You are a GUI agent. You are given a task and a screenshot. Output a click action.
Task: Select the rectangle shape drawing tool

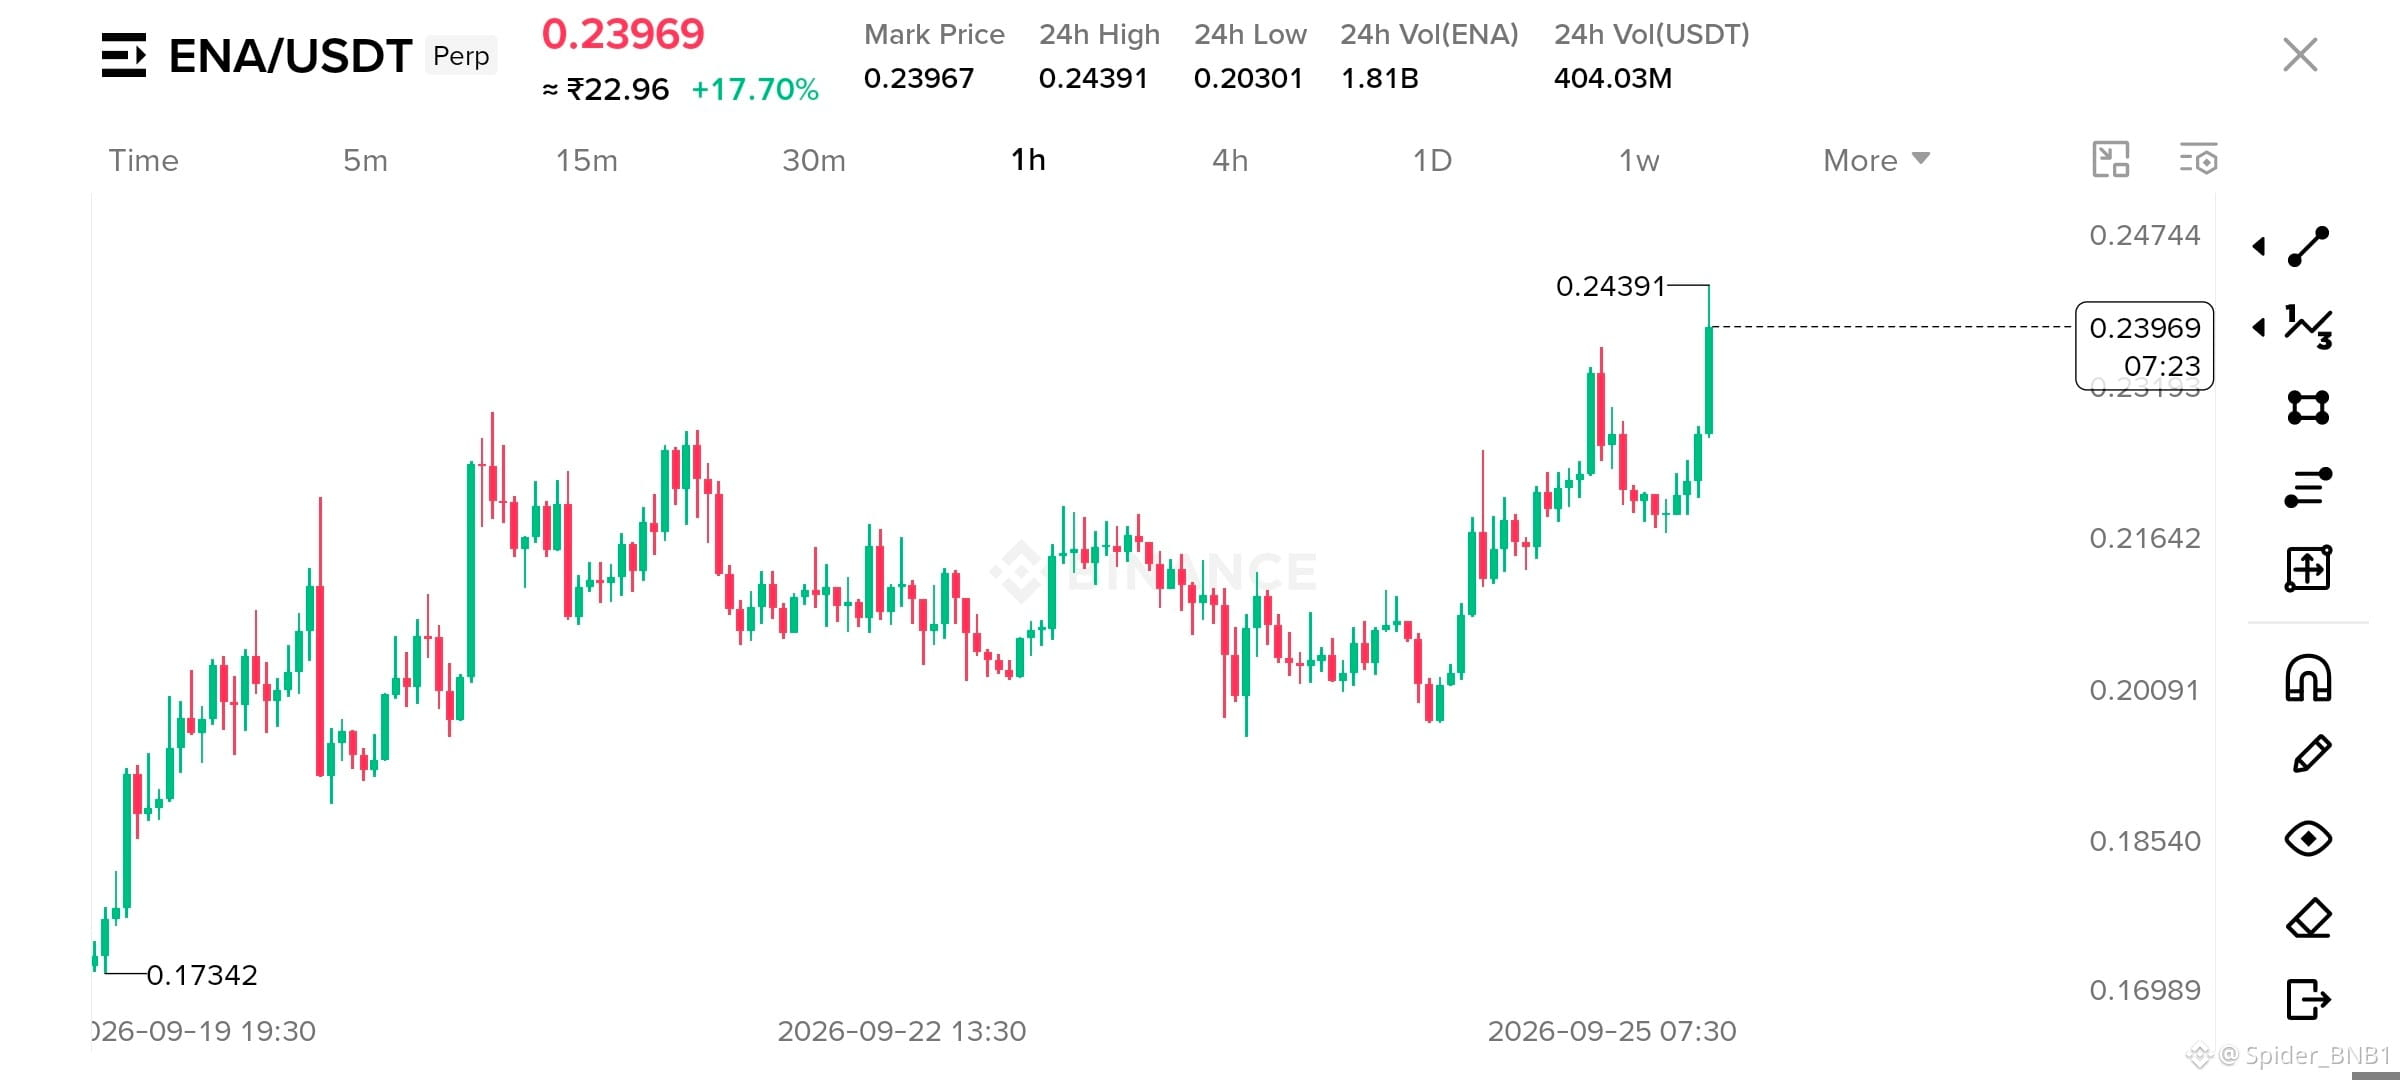[2308, 407]
